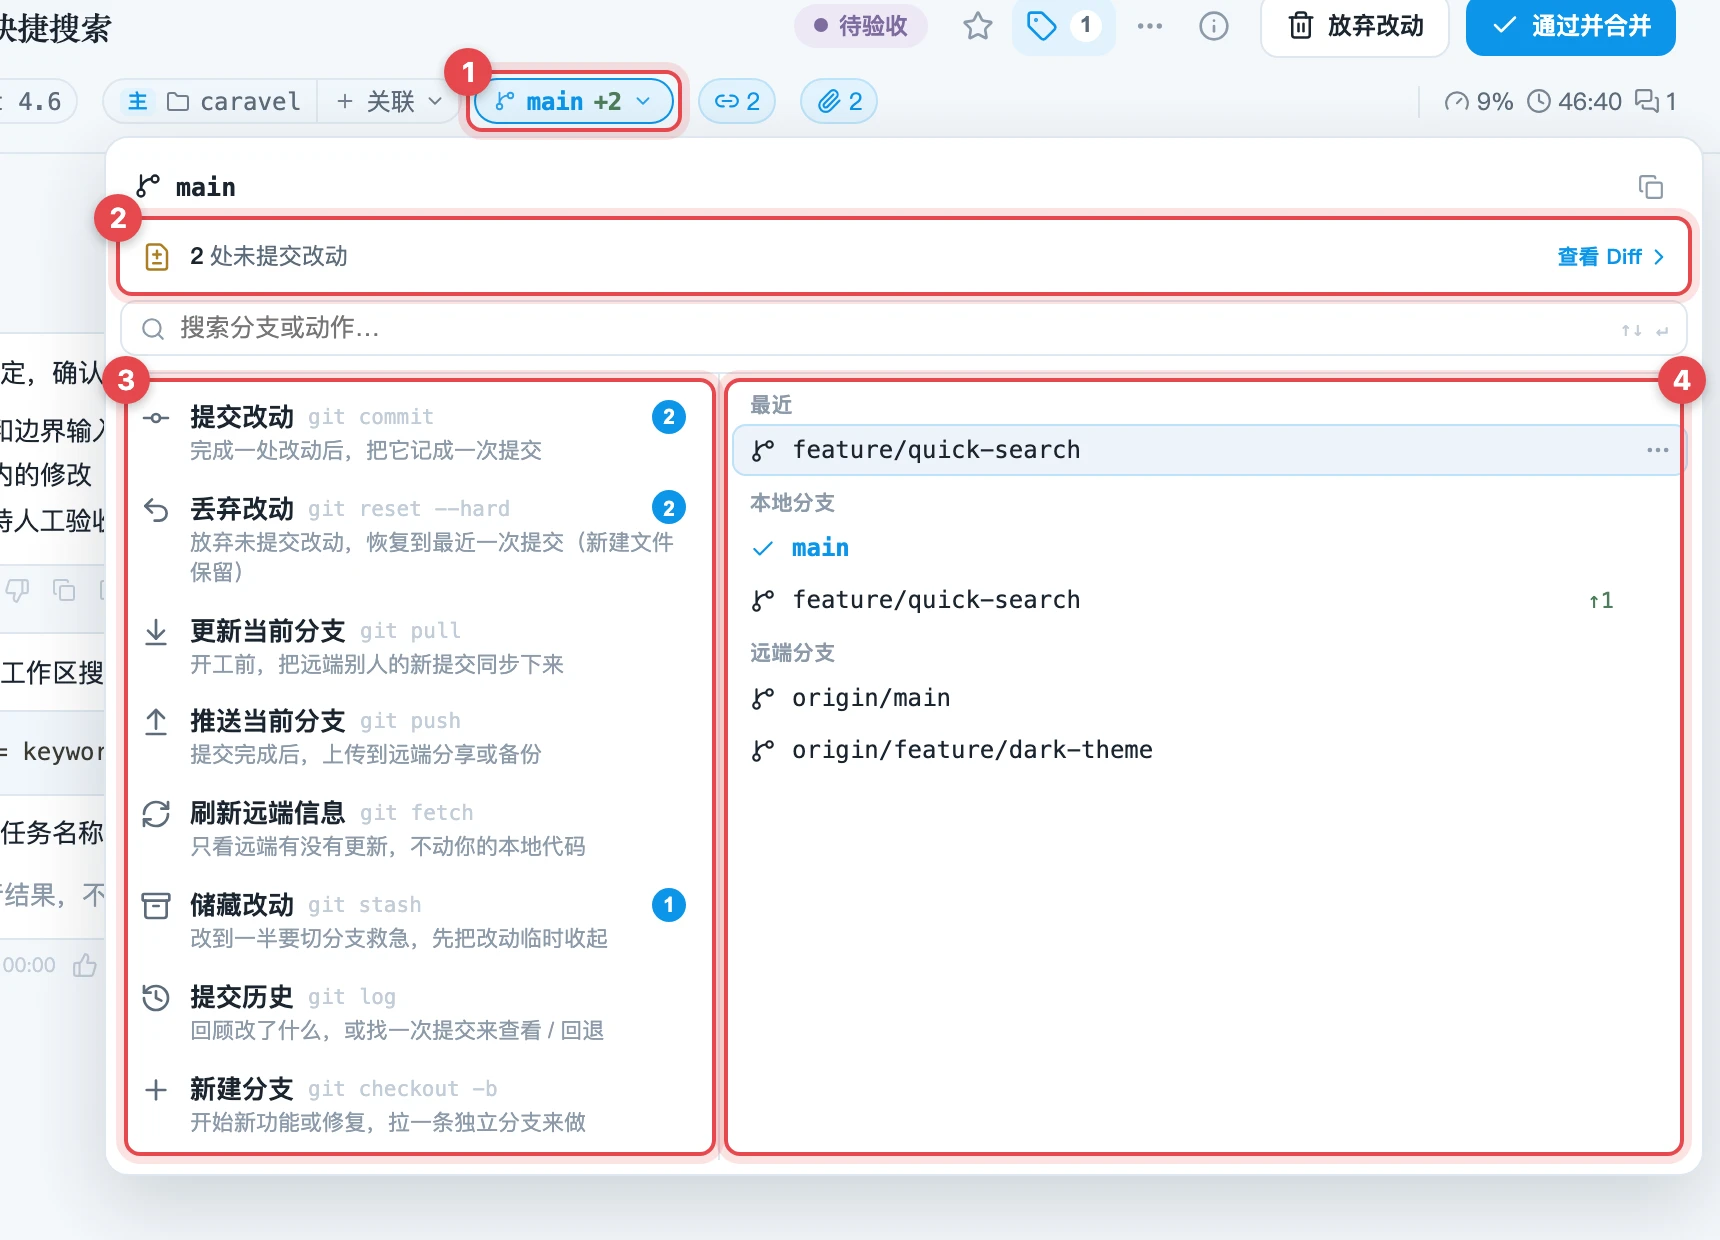Click the 放弃改动 button

[x=1355, y=26]
